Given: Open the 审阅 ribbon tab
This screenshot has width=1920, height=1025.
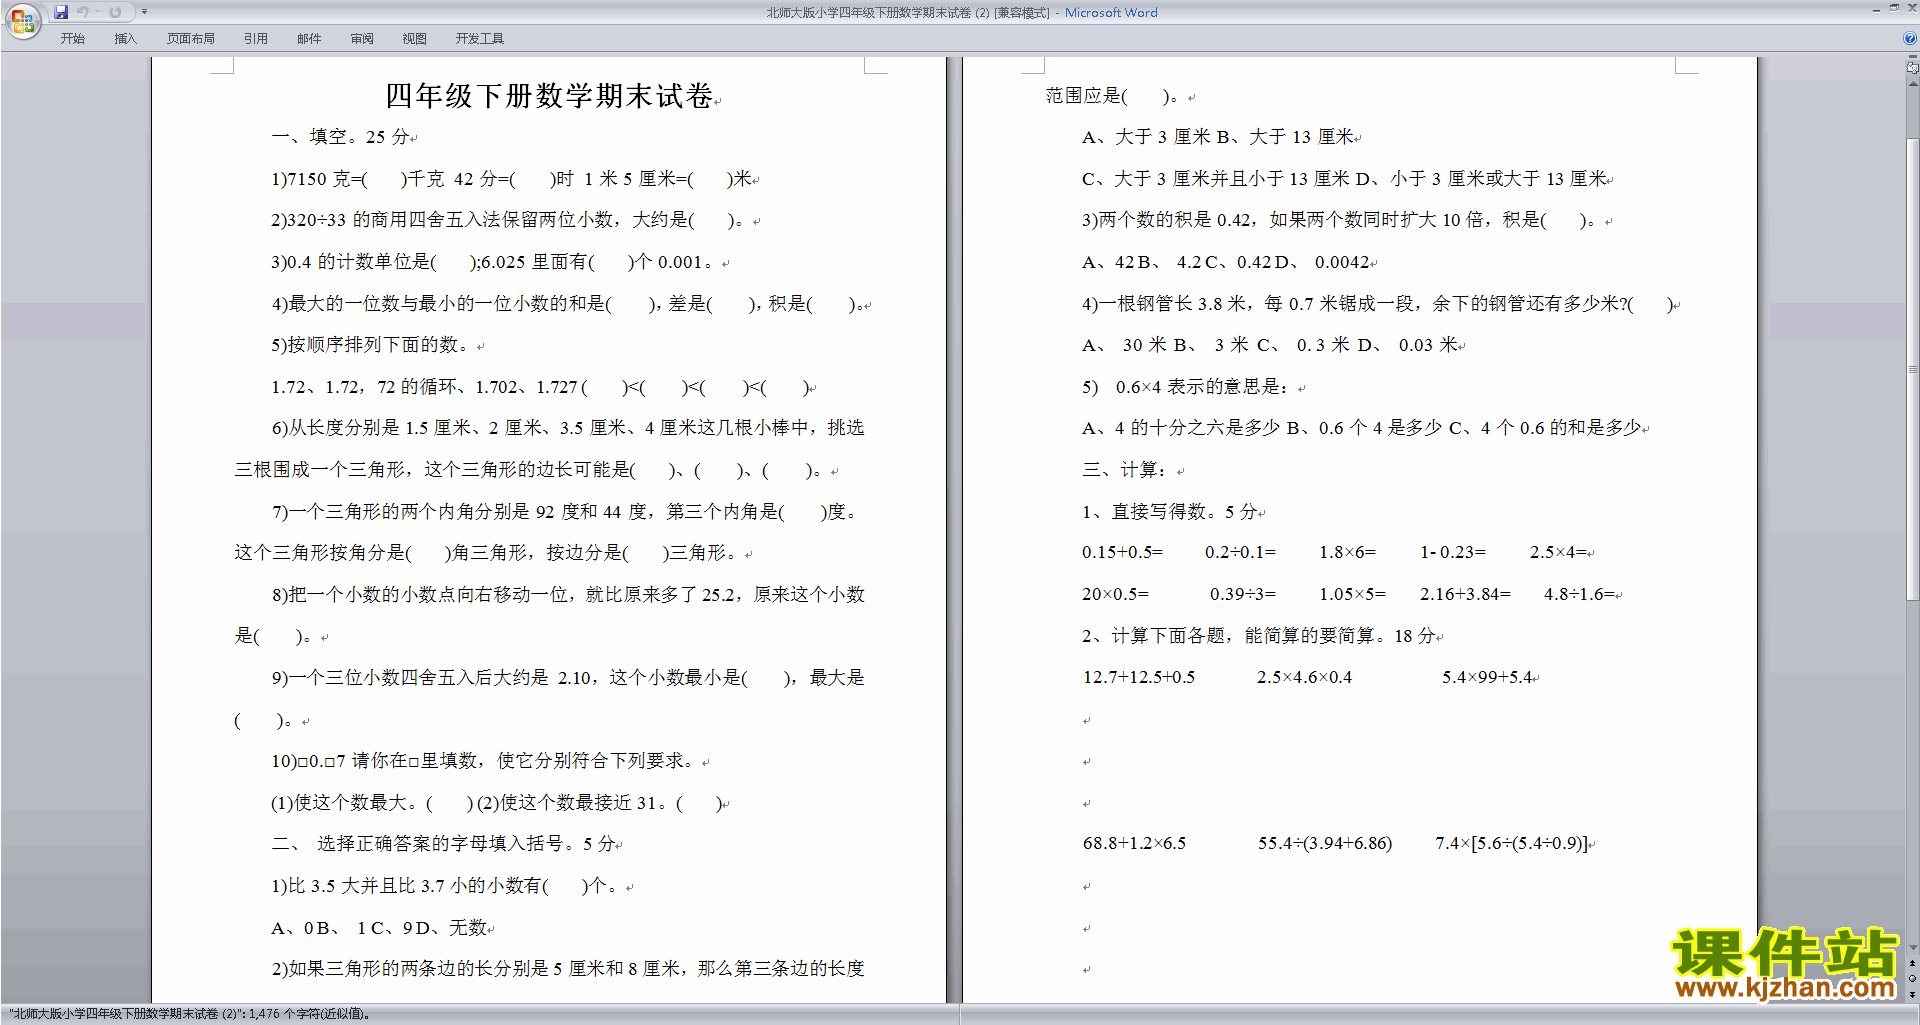Looking at the screenshot, I should point(362,39).
